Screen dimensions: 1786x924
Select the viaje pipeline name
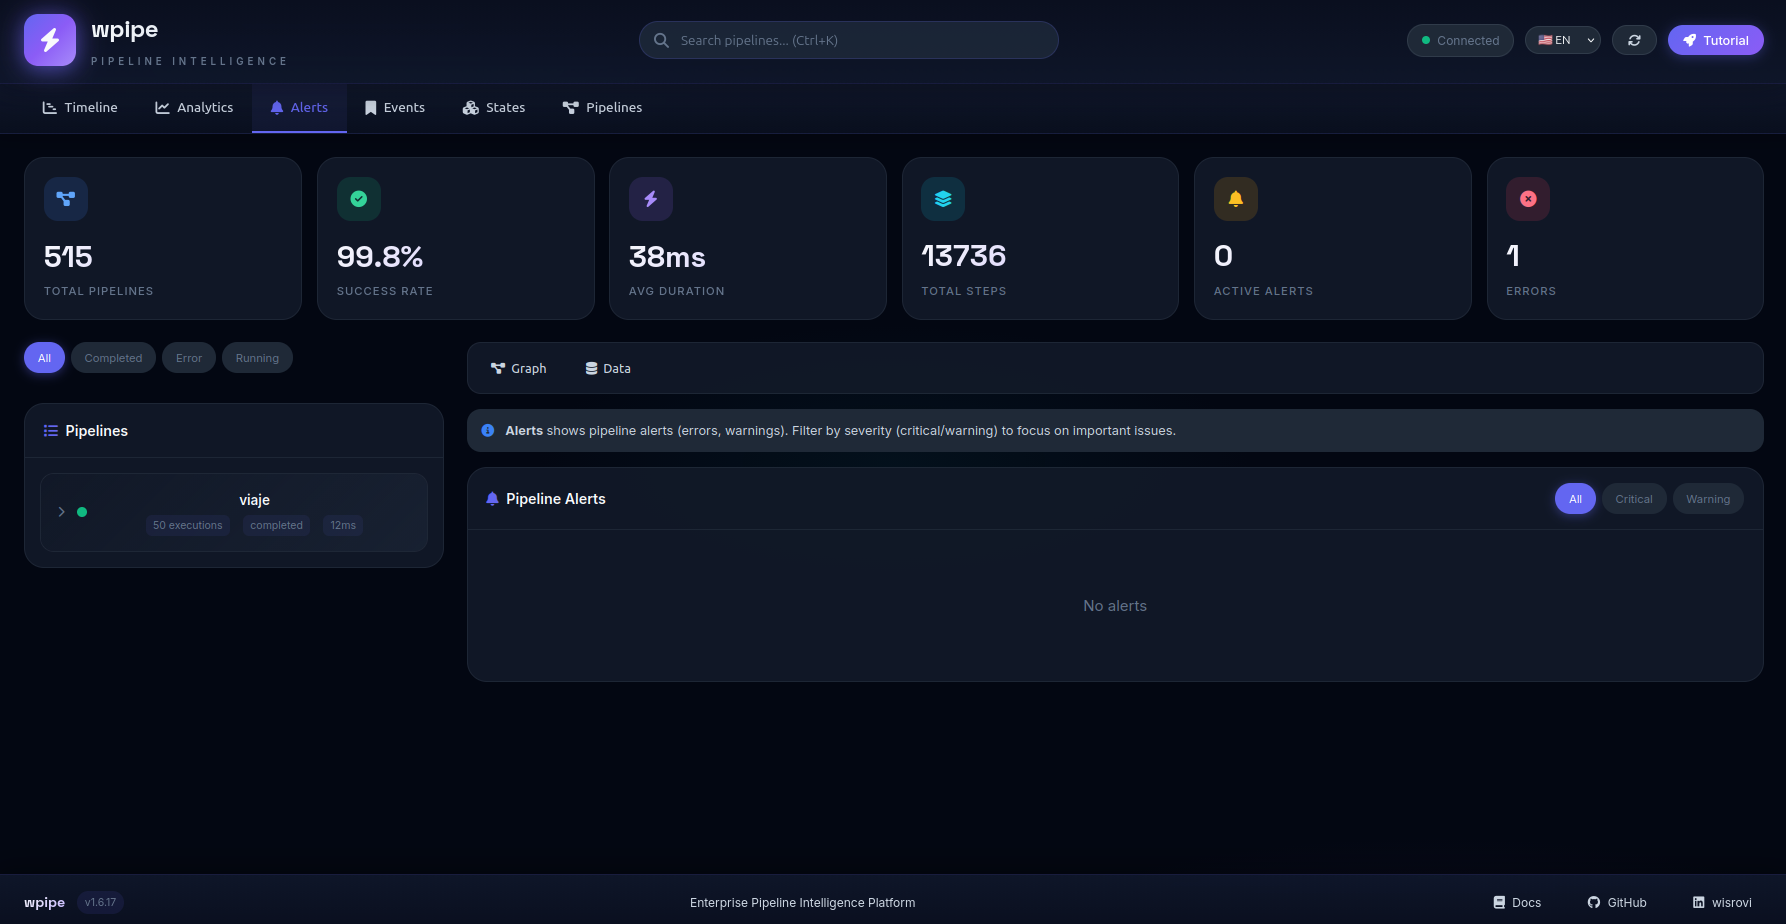(255, 500)
